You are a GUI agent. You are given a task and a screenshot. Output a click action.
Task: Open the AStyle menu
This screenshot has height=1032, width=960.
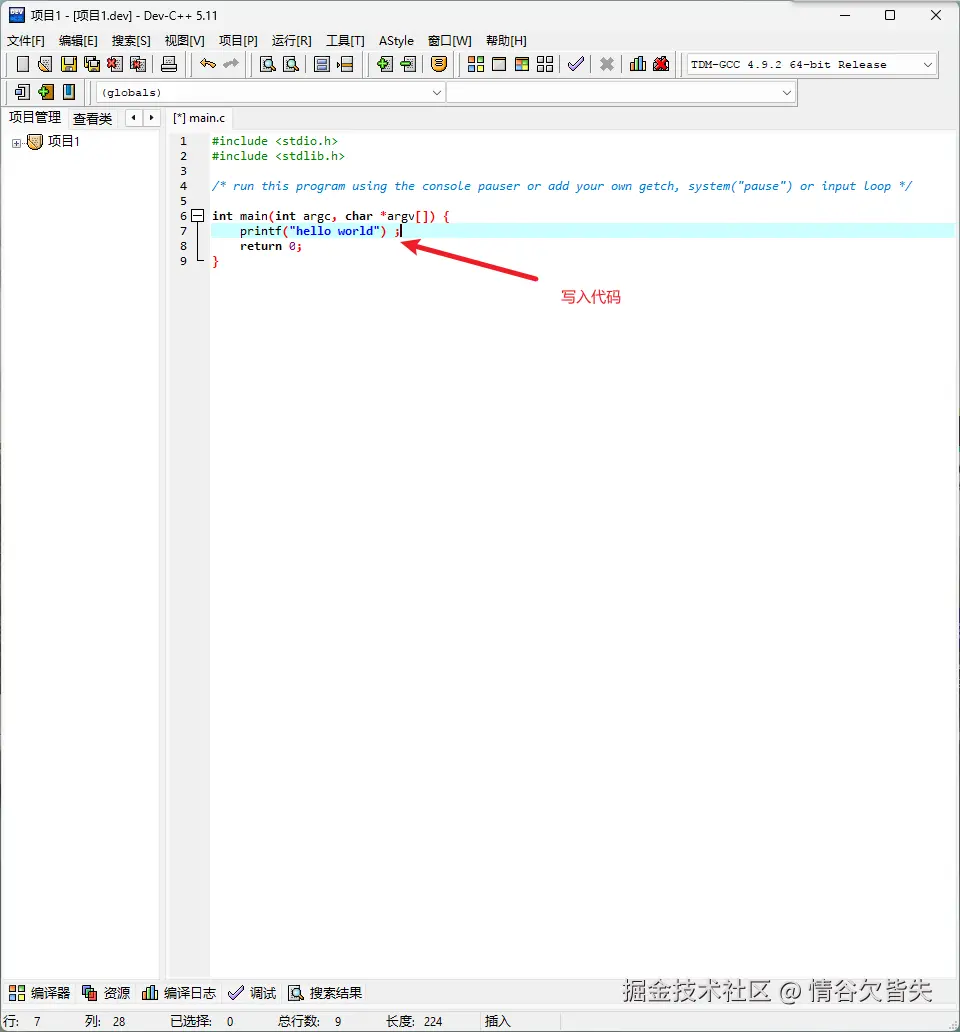[x=396, y=41]
